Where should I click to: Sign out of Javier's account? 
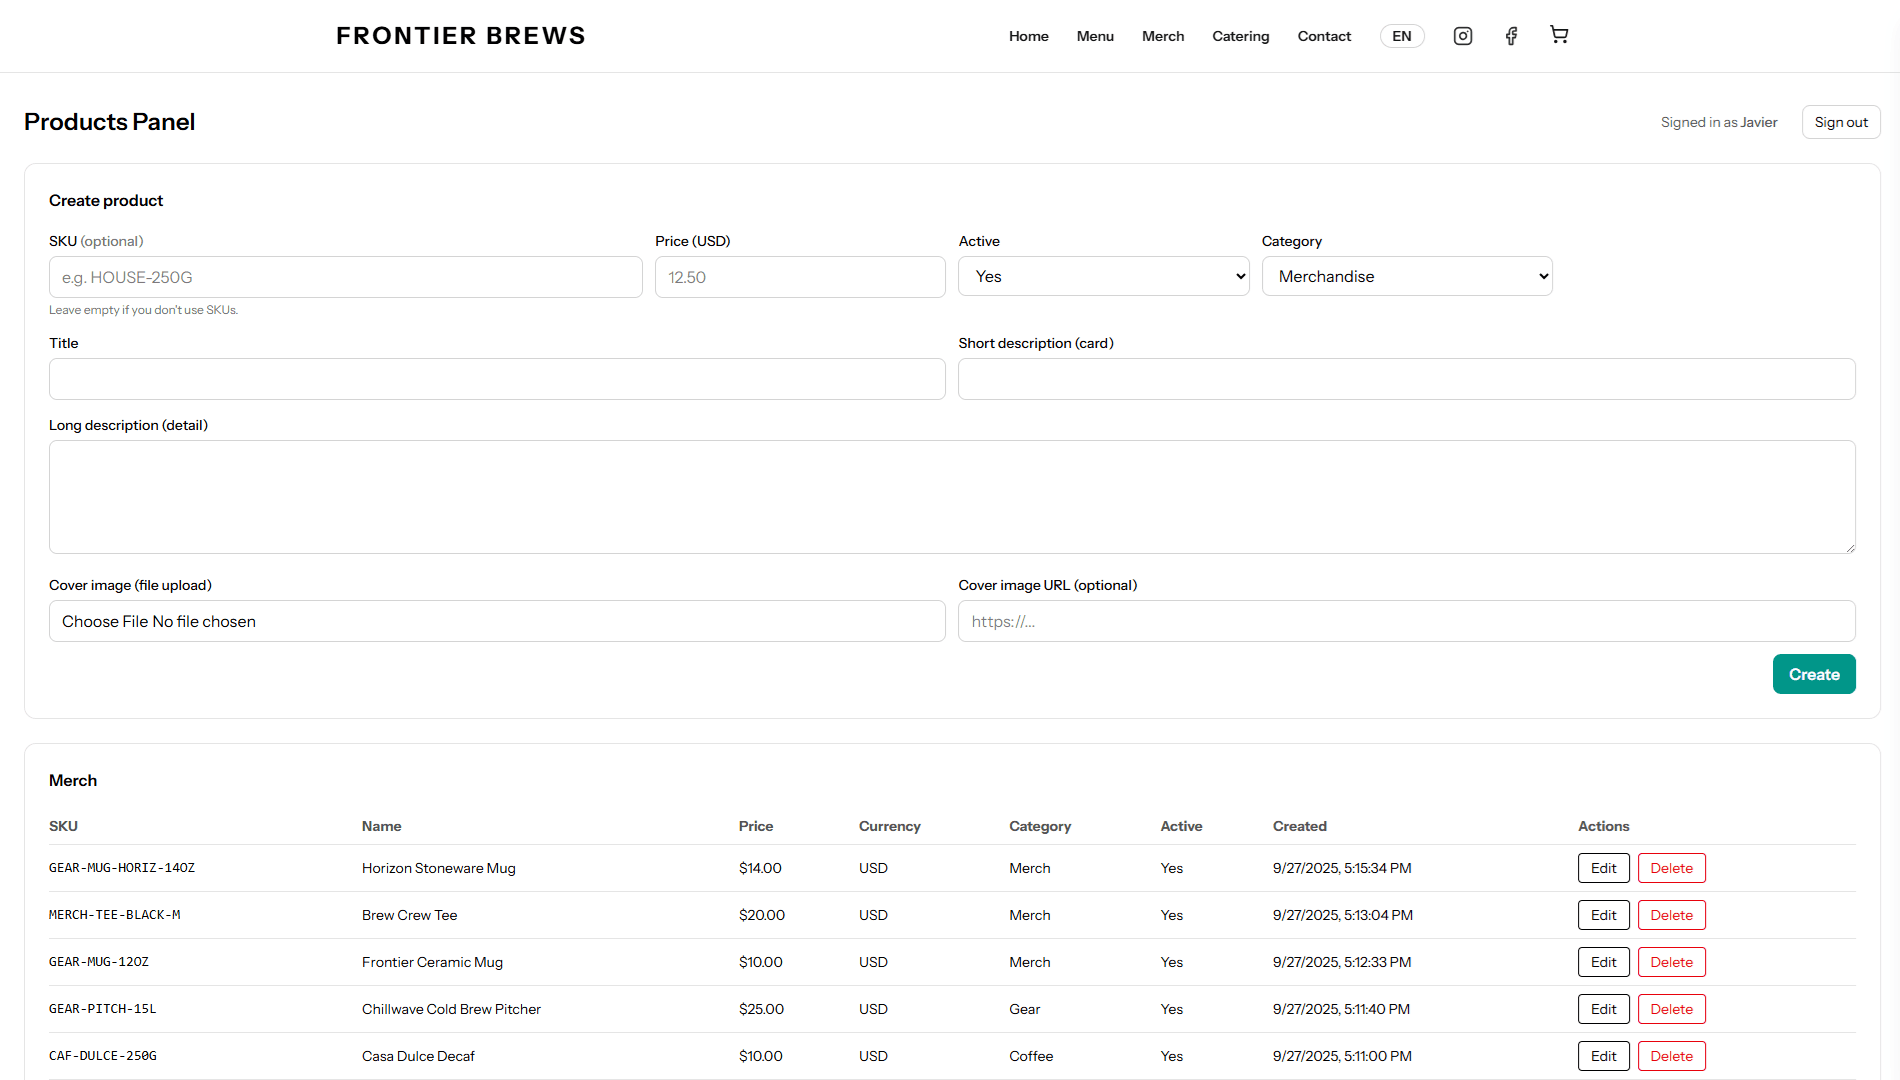click(x=1840, y=122)
